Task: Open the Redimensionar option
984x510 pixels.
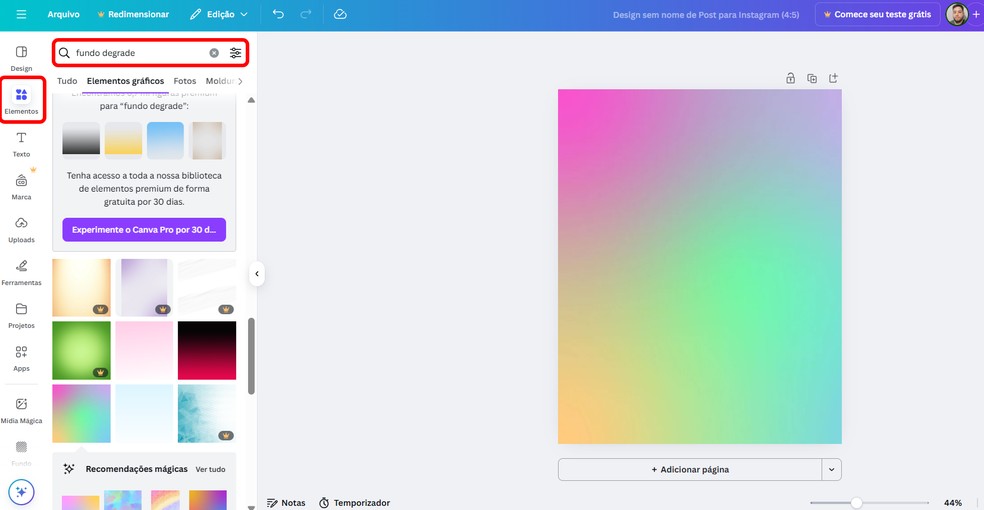Action: (x=133, y=14)
